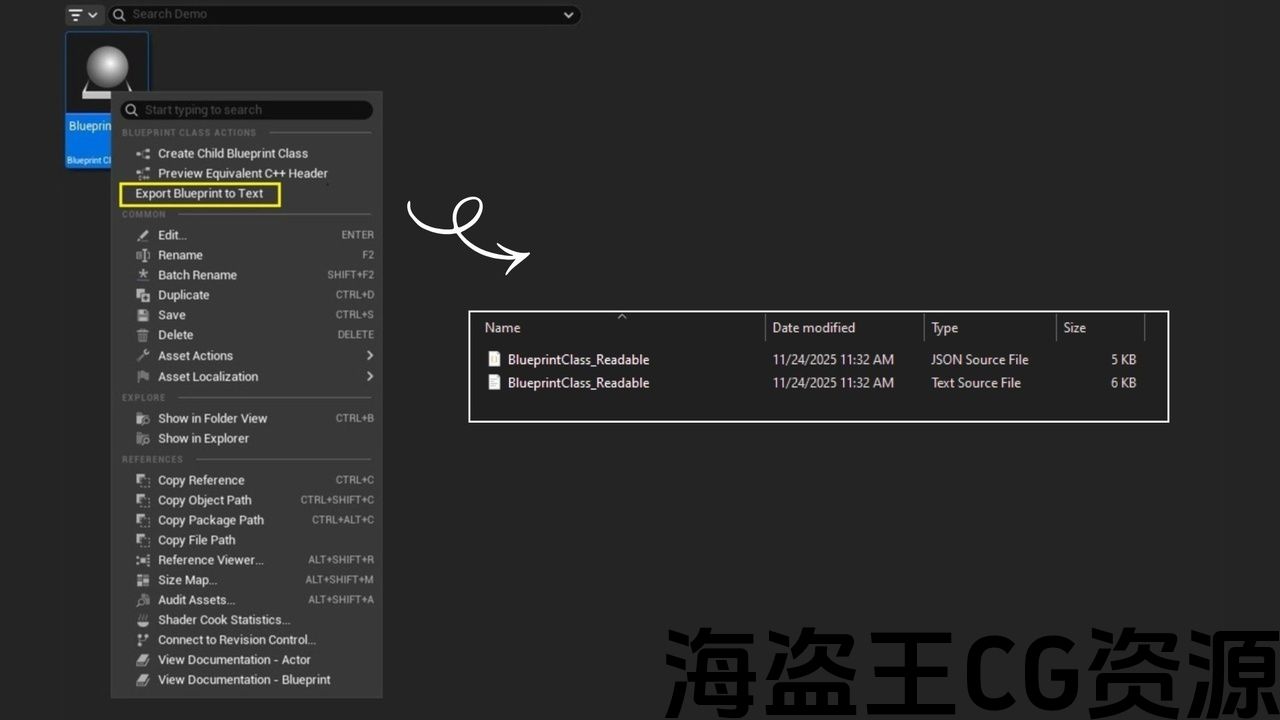
Task: Expand the Search Demo history dropdown arrow
Action: pyautogui.click(x=568, y=15)
